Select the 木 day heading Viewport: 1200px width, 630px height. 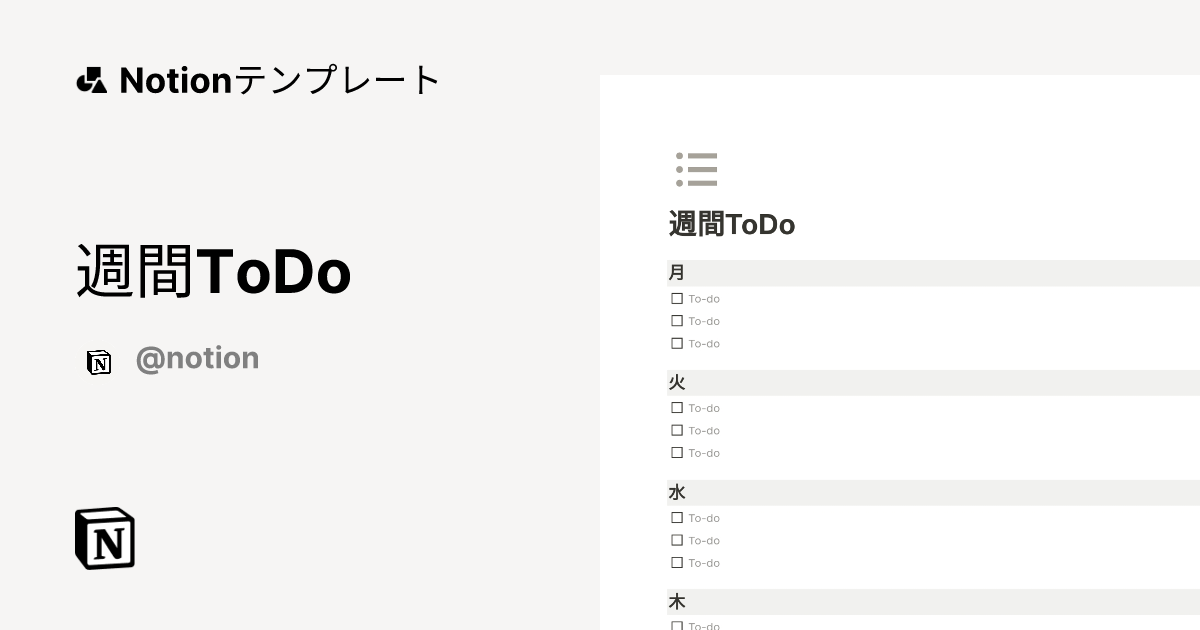[x=677, y=602]
